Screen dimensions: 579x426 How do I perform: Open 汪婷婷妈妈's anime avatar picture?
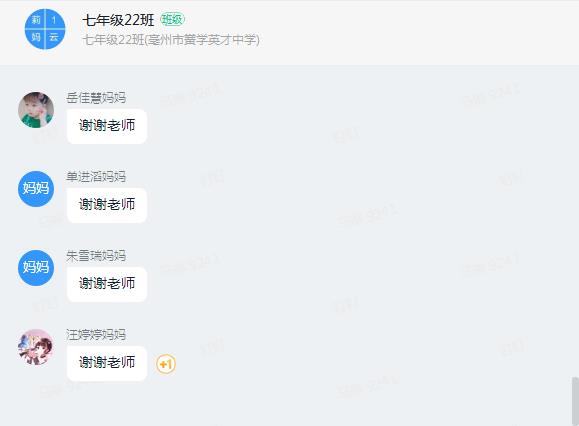(36, 347)
